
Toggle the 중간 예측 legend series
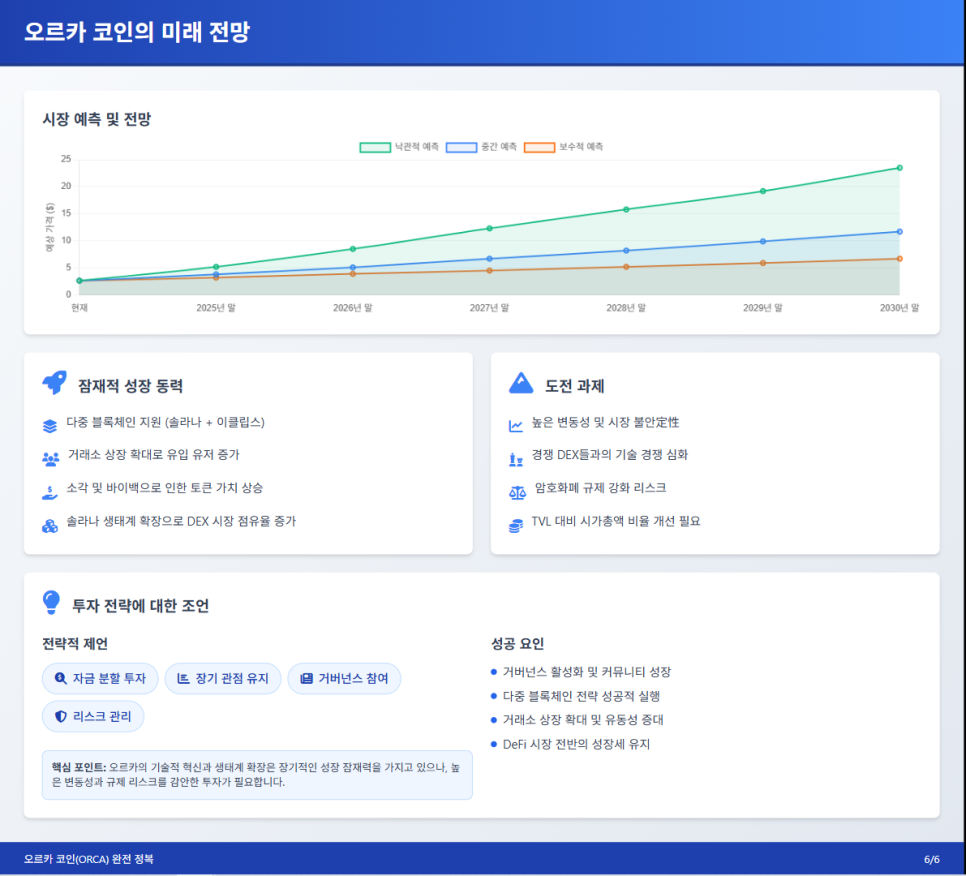pyautogui.click(x=481, y=147)
